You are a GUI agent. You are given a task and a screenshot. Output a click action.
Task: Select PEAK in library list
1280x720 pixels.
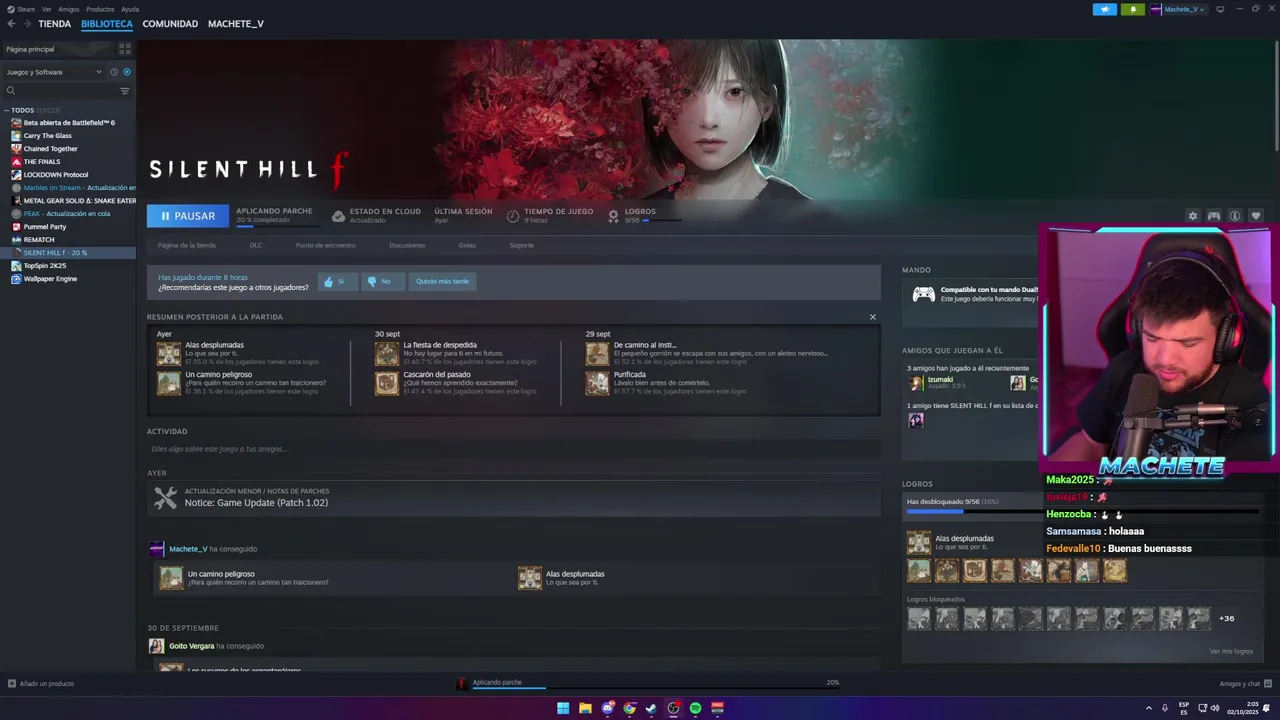point(68,214)
